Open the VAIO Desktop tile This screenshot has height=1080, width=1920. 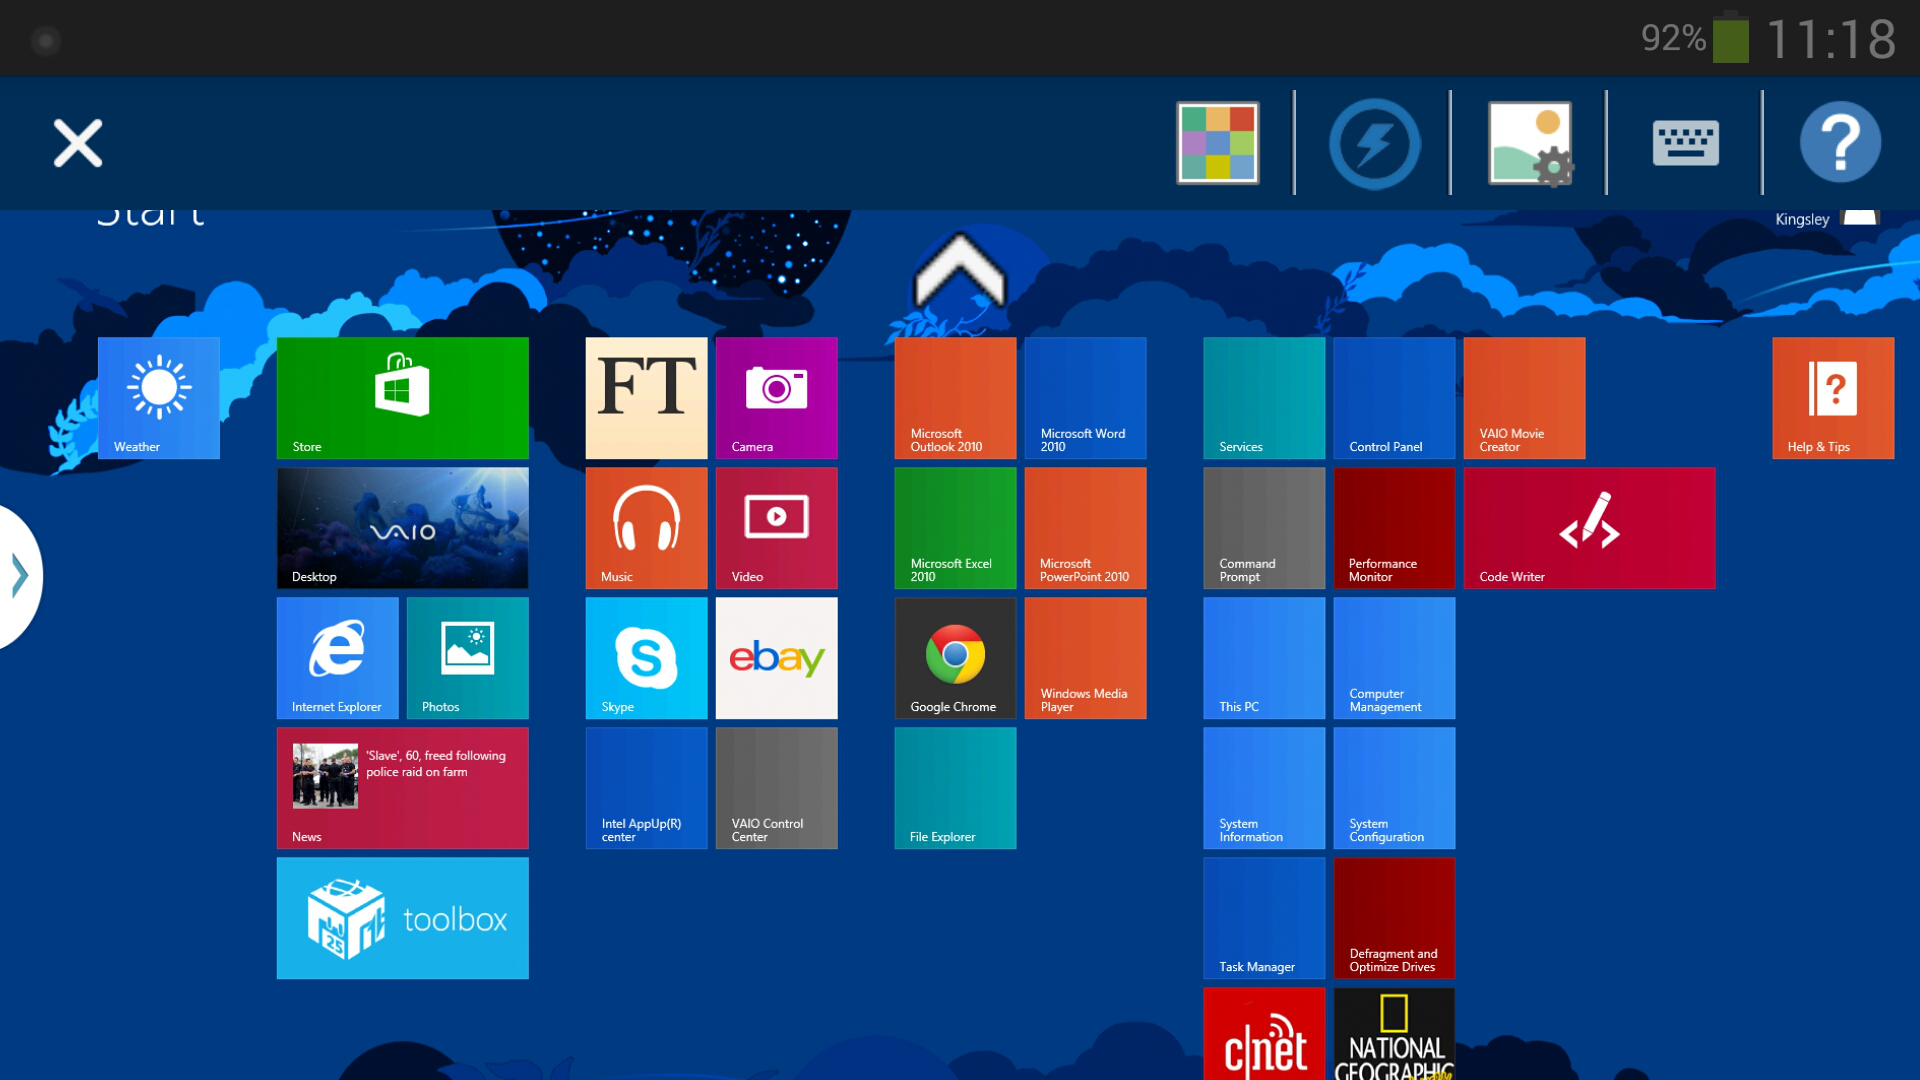[x=403, y=528]
